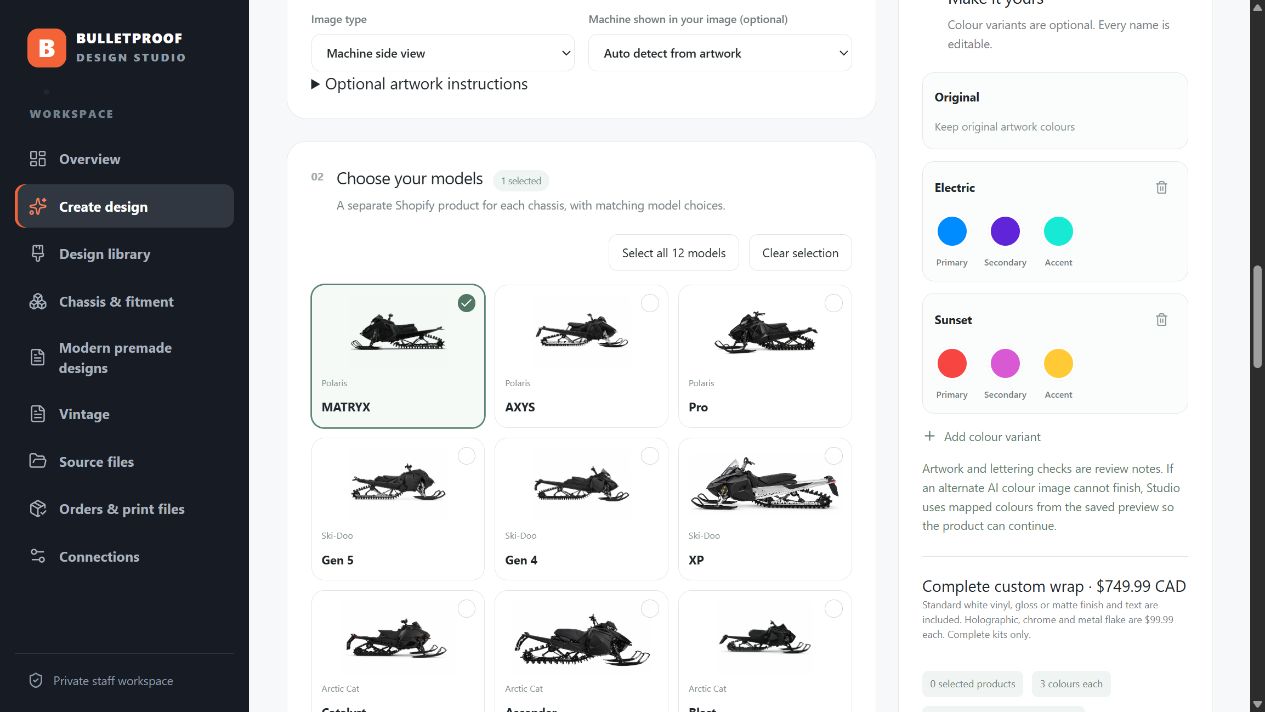This screenshot has height=712, width=1265.
Task: Pick Sunset secondary pink swatch
Action: tap(1005, 363)
